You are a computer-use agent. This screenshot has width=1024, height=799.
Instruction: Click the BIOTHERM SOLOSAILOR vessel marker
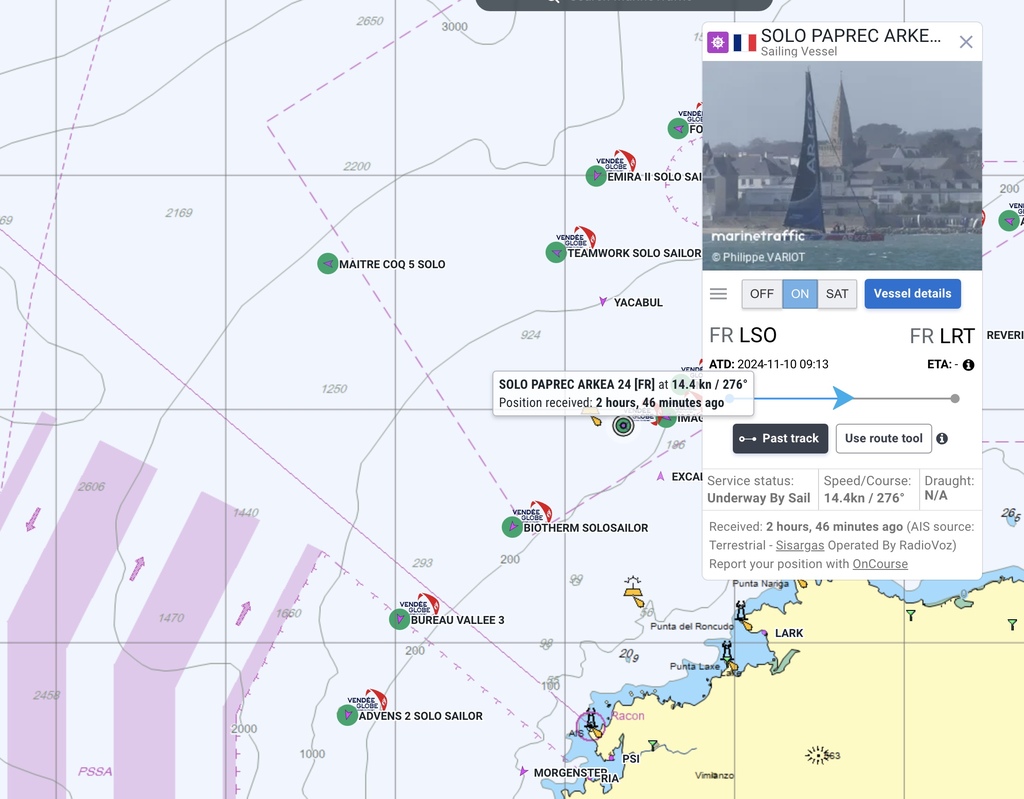[x=512, y=527]
